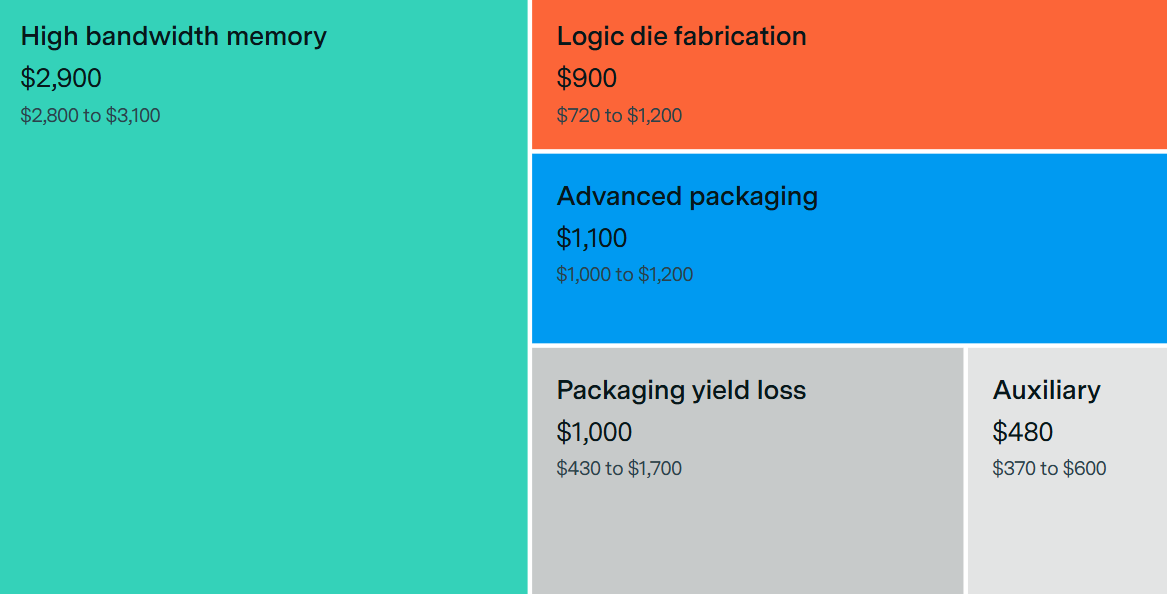Viewport: 1167px width, 594px height.
Task: Click the Auxiliary title
Action: click(1046, 390)
